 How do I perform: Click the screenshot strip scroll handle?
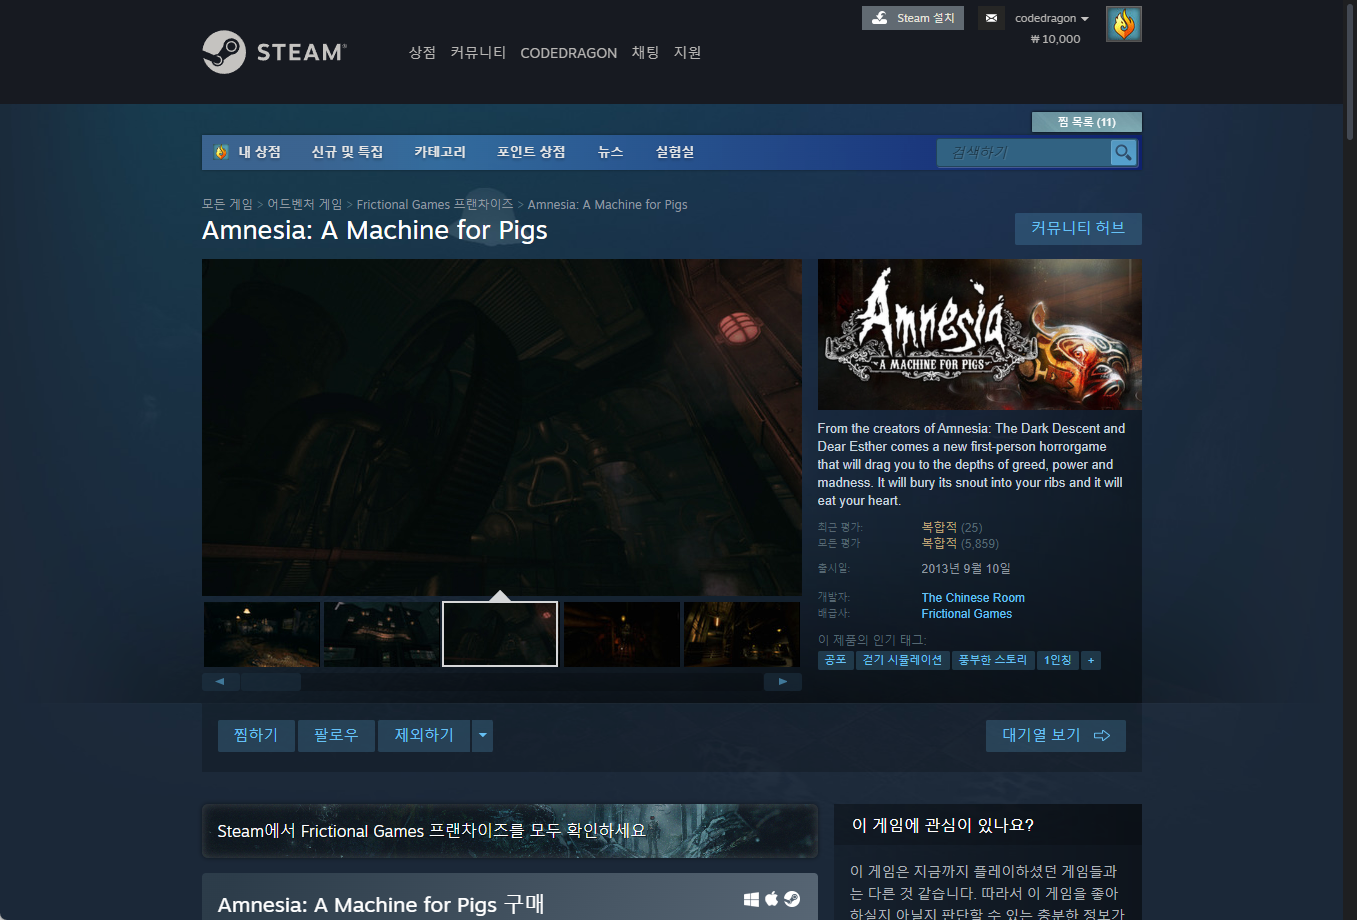point(270,682)
